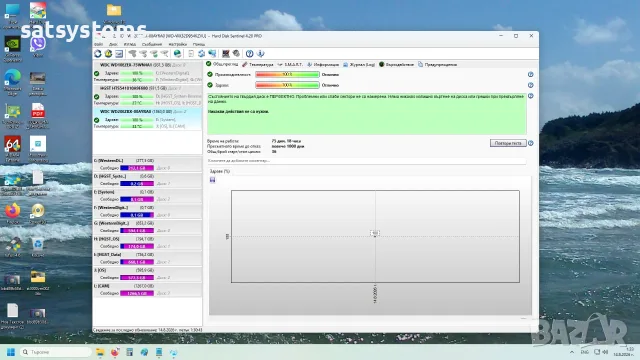Viewport: 640px width, 360px height.
Task: Select disk HGST HTS541010 Disk 1
Action: click(x=147, y=96)
